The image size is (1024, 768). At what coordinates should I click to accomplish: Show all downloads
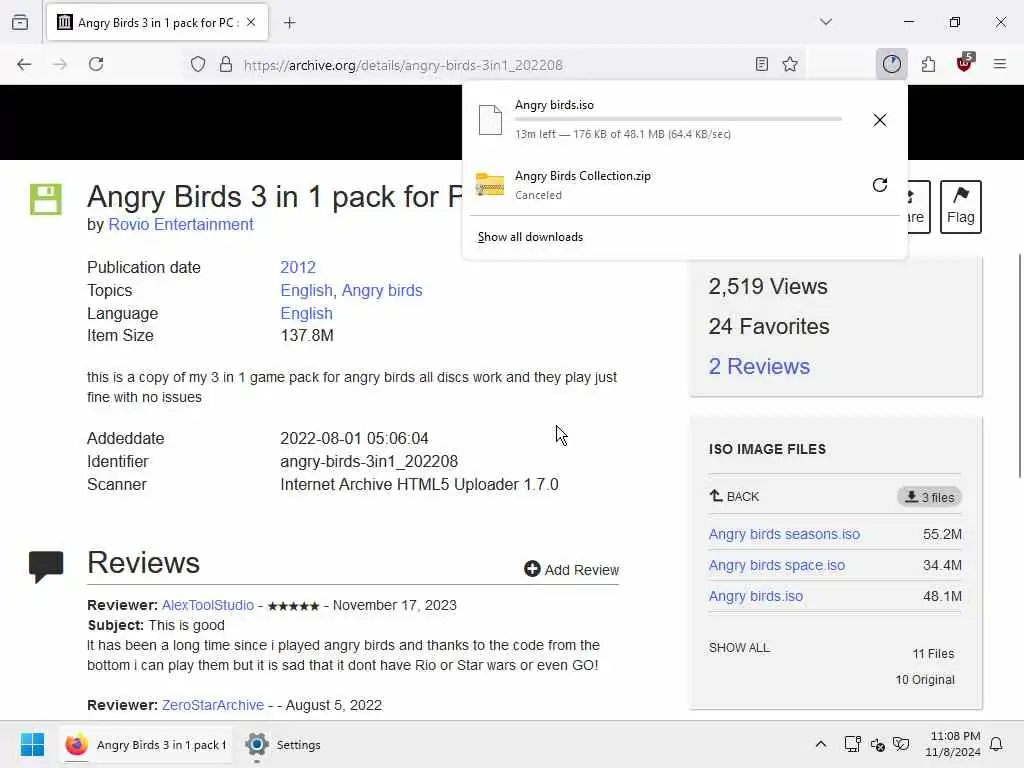530,236
